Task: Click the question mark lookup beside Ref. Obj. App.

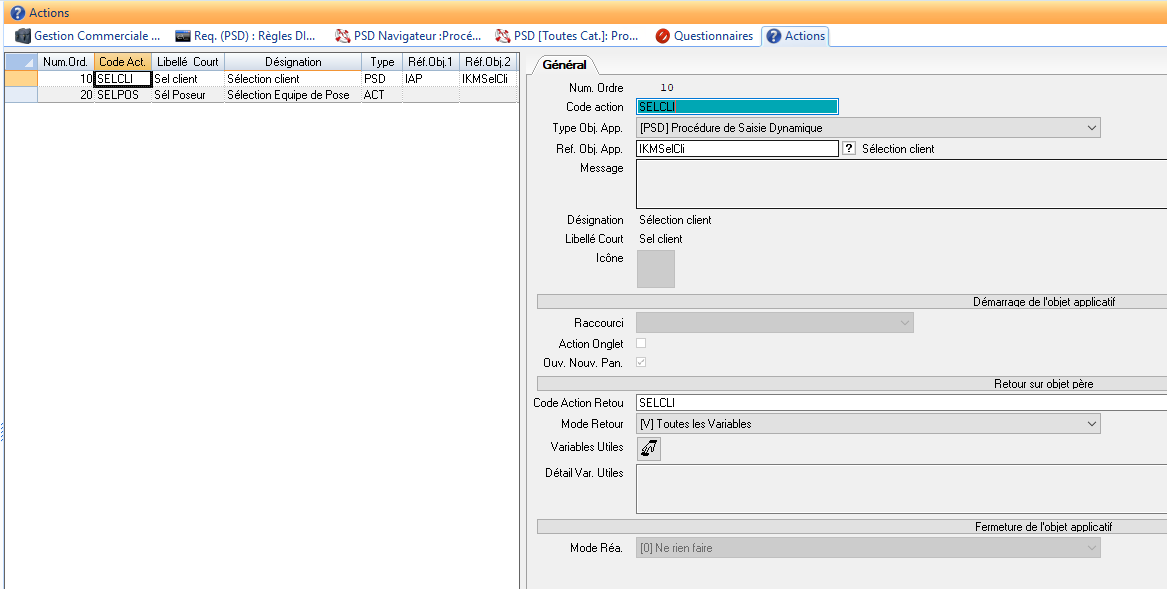Action: click(849, 148)
